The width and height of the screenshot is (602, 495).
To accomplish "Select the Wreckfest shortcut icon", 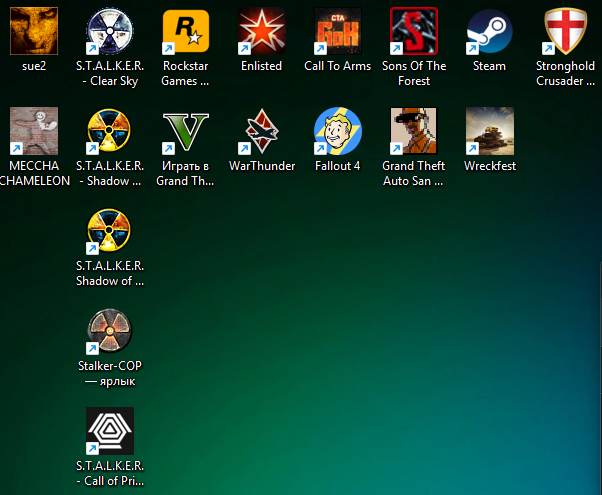I will coord(490,131).
